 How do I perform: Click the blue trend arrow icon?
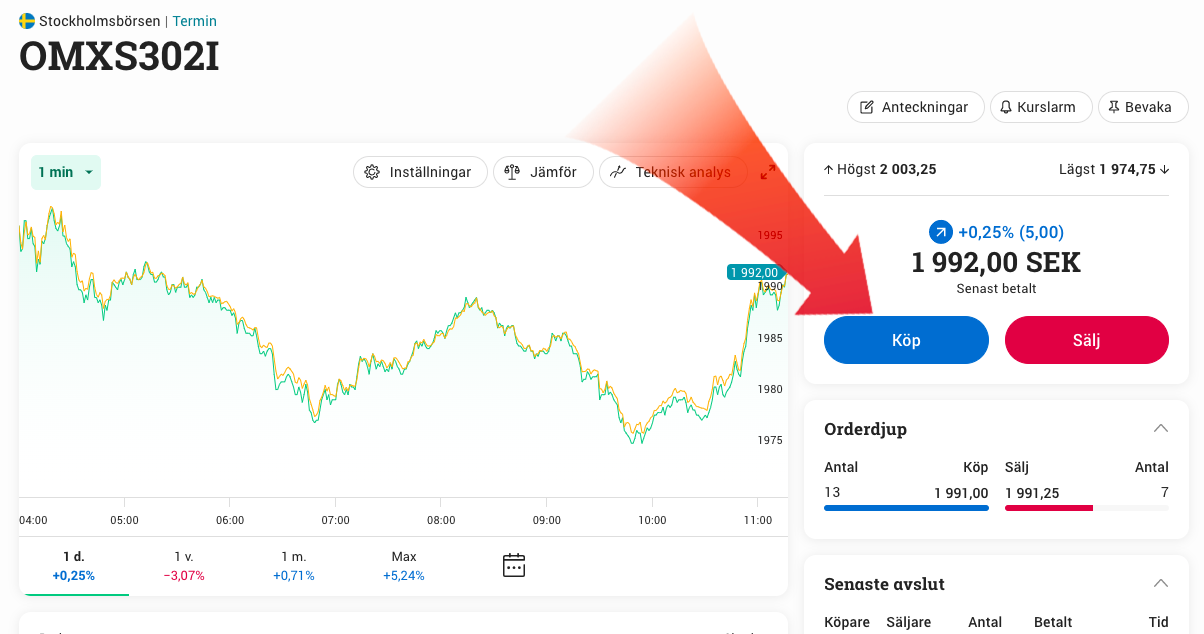(x=941, y=233)
